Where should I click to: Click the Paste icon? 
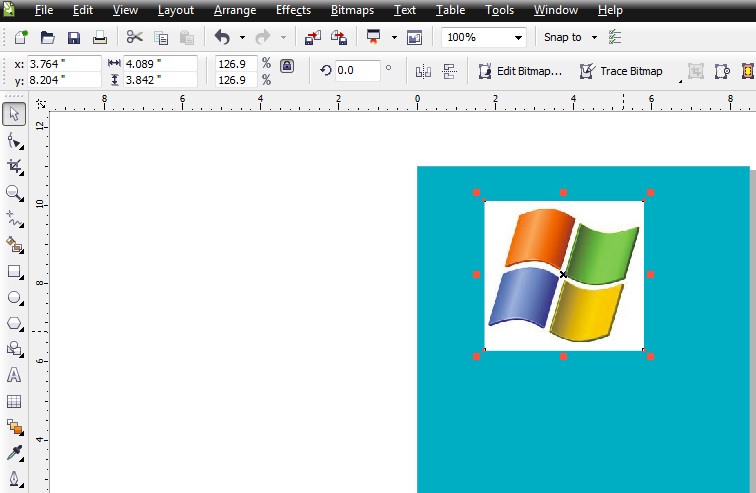coord(187,38)
